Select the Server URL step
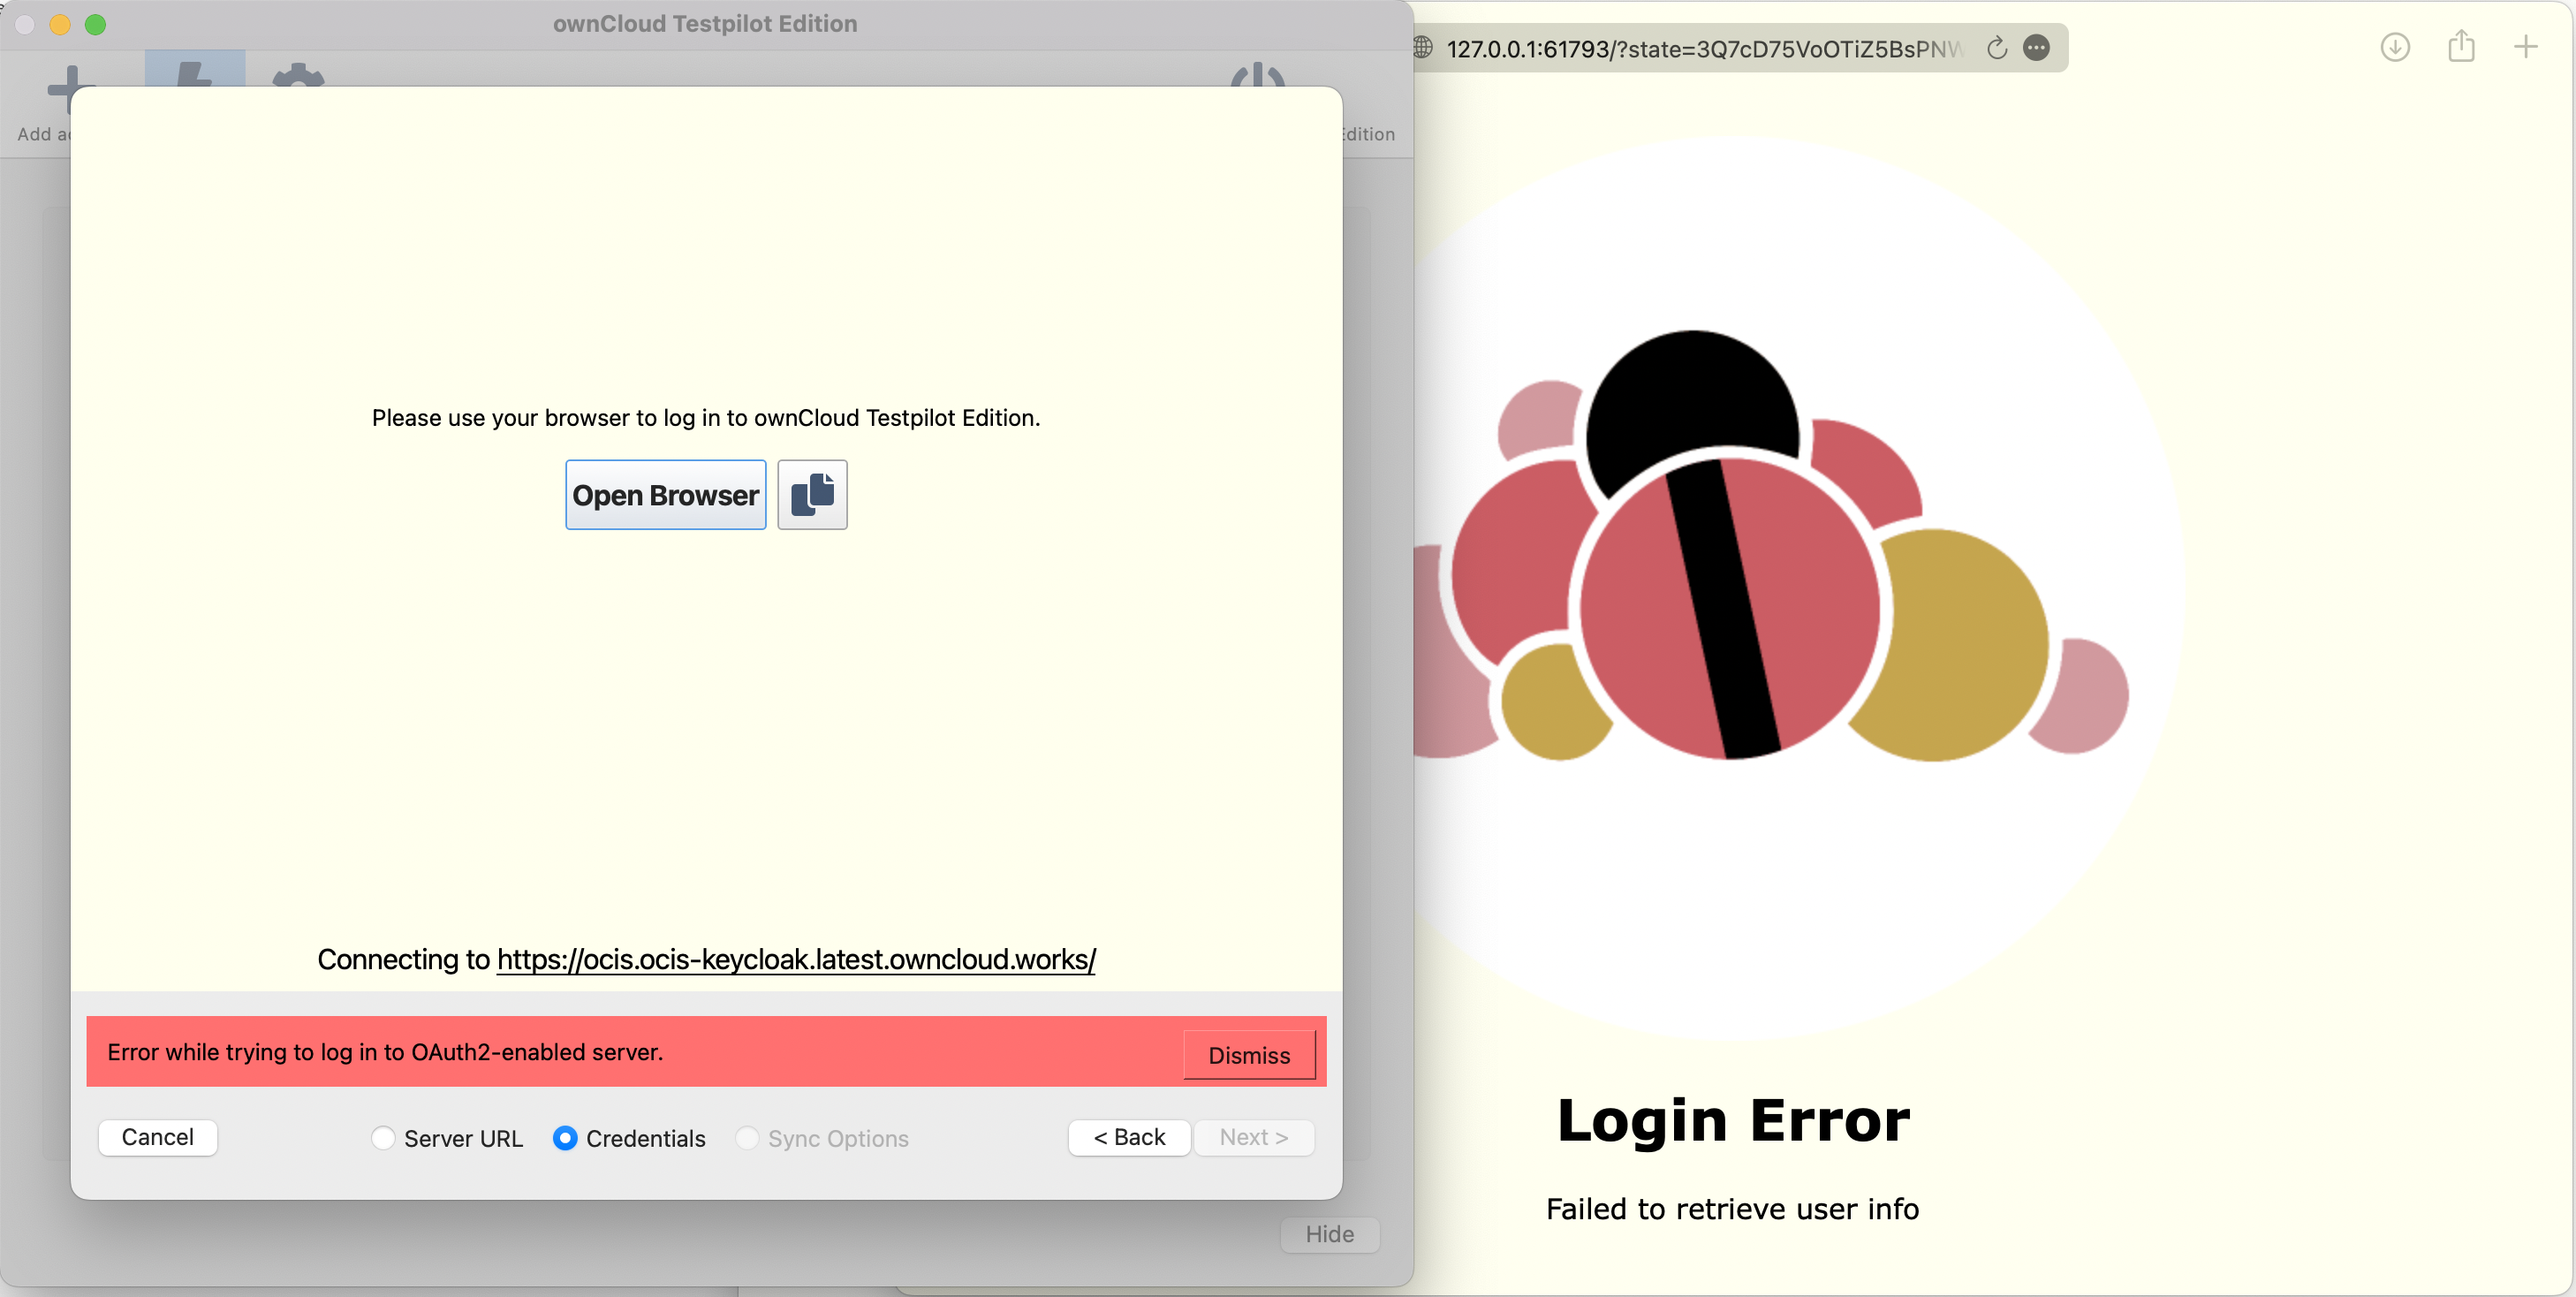This screenshot has height=1297, width=2576. pyautogui.click(x=383, y=1138)
